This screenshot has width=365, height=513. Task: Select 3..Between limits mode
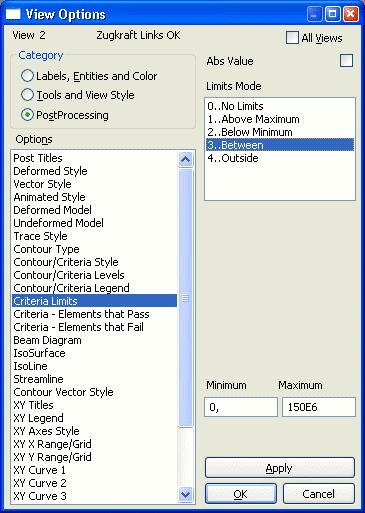tap(280, 145)
